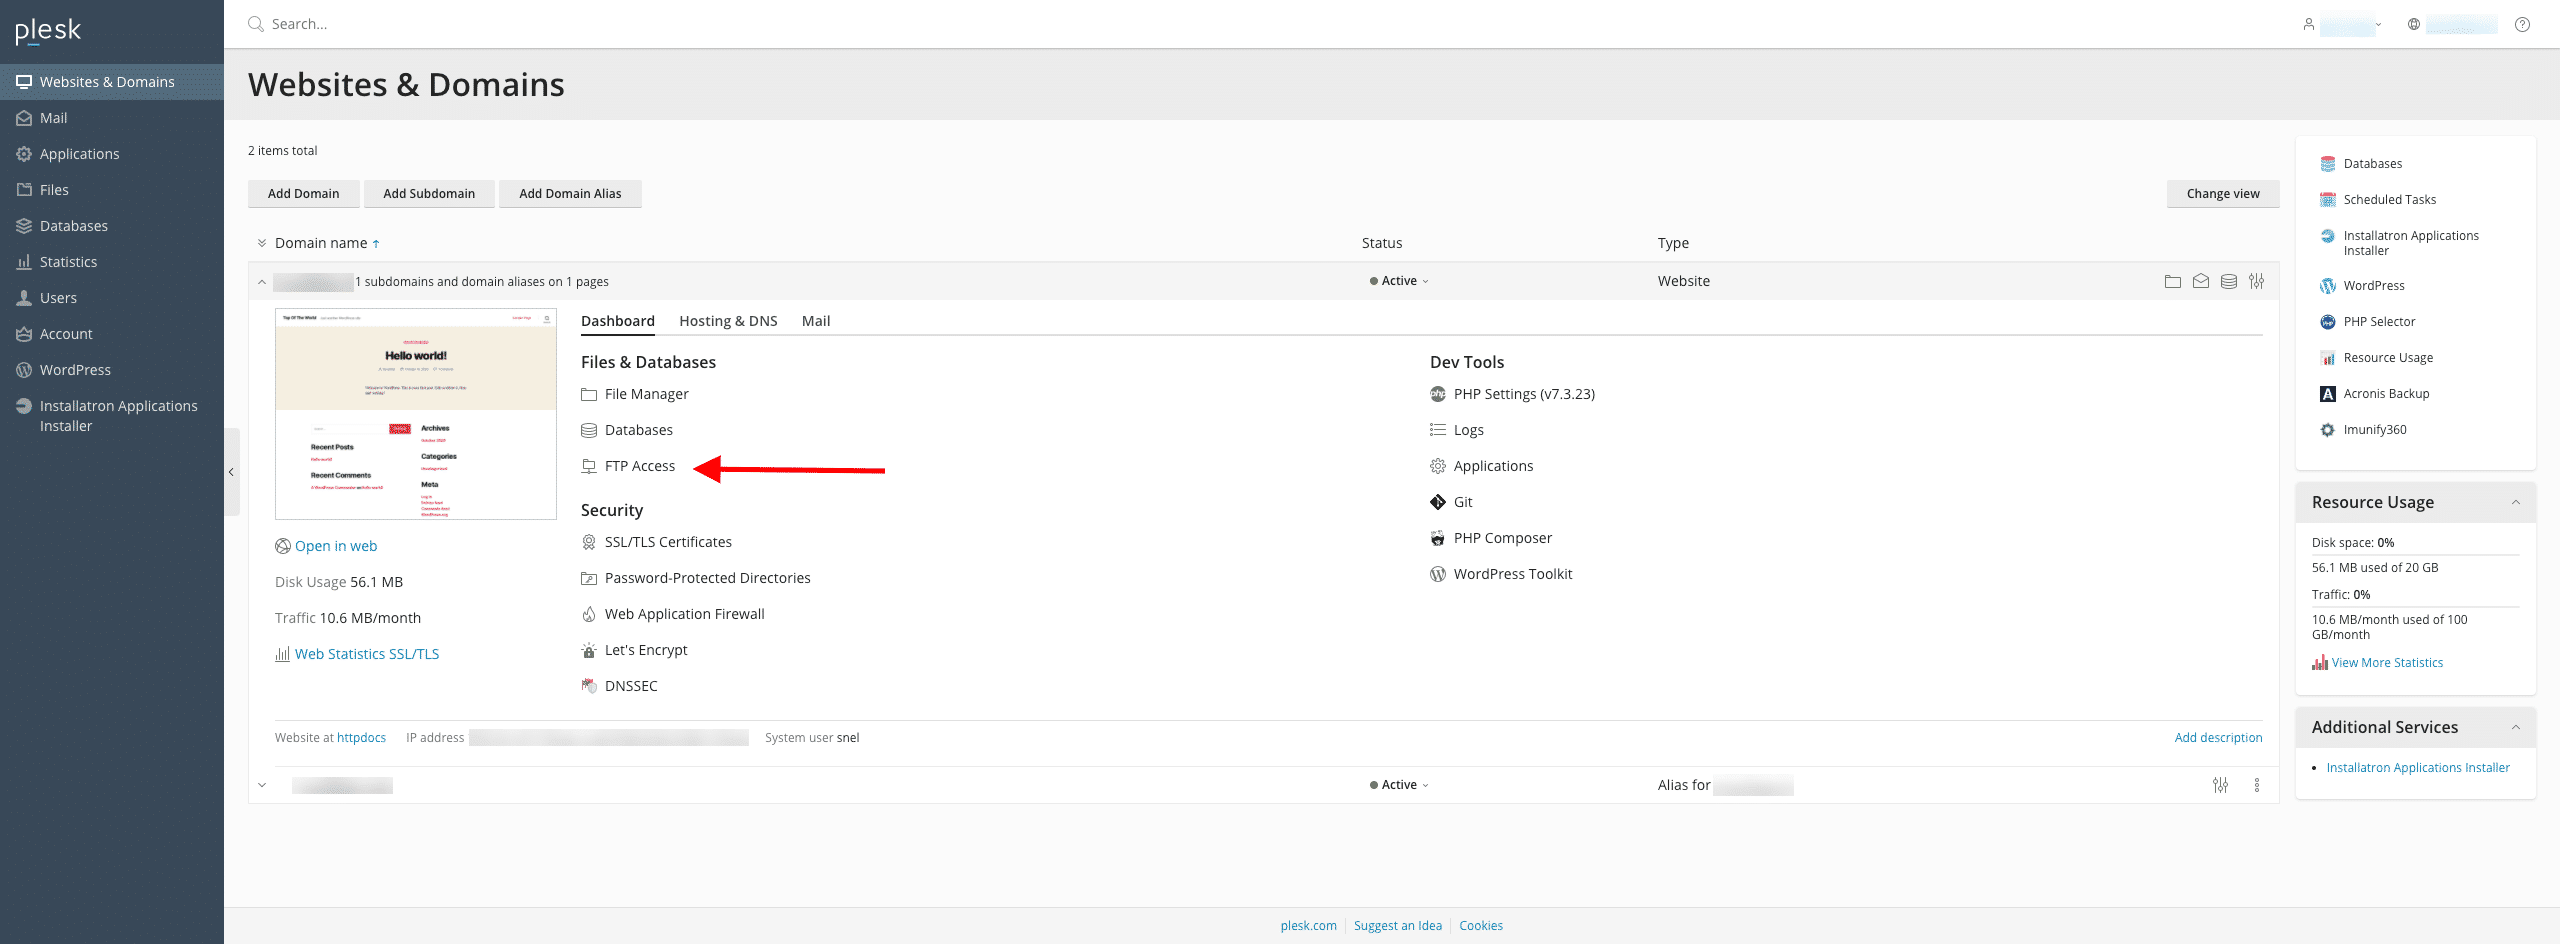Go to Users in sidebar

[x=112, y=298]
